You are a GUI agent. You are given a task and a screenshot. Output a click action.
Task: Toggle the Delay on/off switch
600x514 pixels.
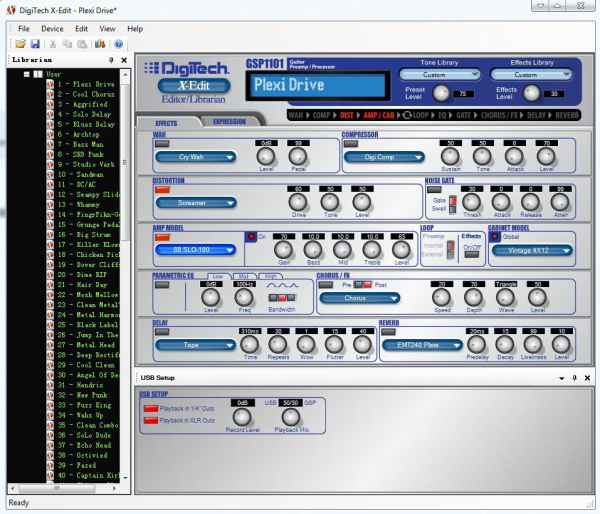pyautogui.click(x=162, y=332)
